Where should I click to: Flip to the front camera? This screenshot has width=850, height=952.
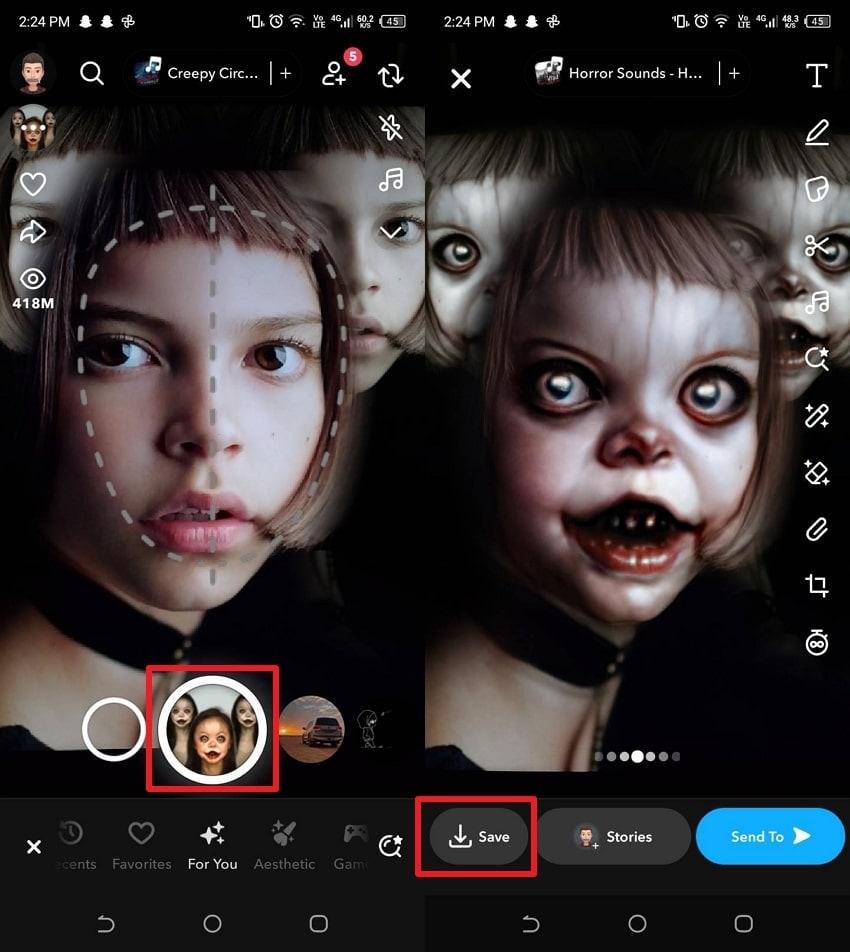pyautogui.click(x=390, y=73)
